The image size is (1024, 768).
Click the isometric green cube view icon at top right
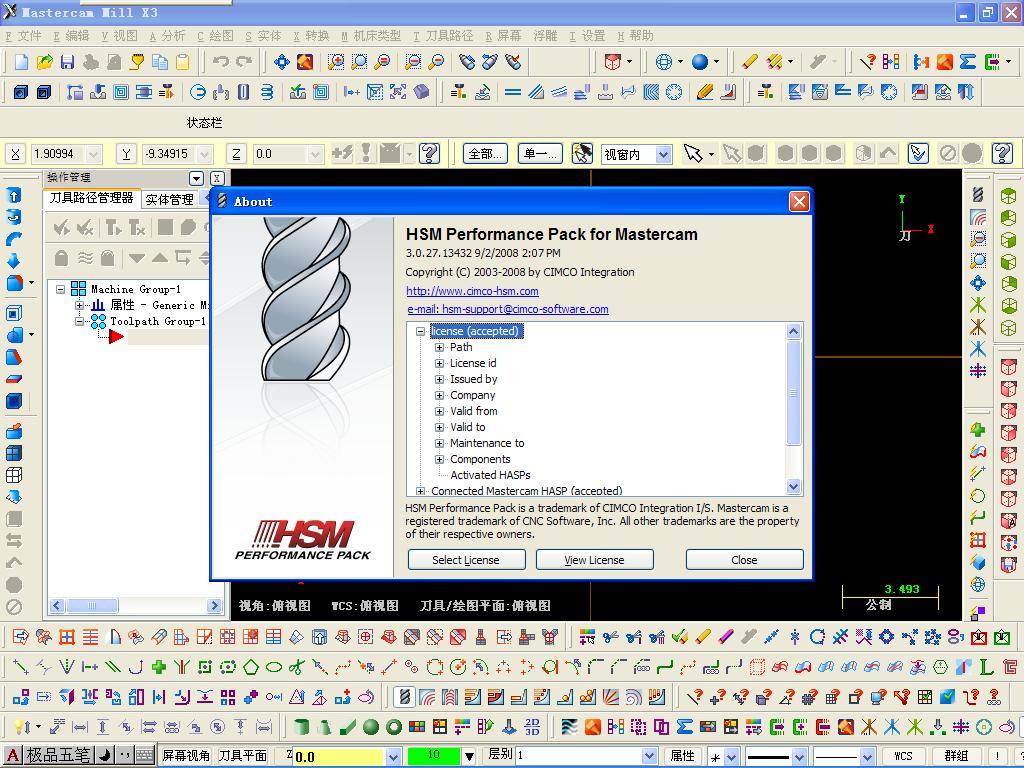click(1009, 195)
